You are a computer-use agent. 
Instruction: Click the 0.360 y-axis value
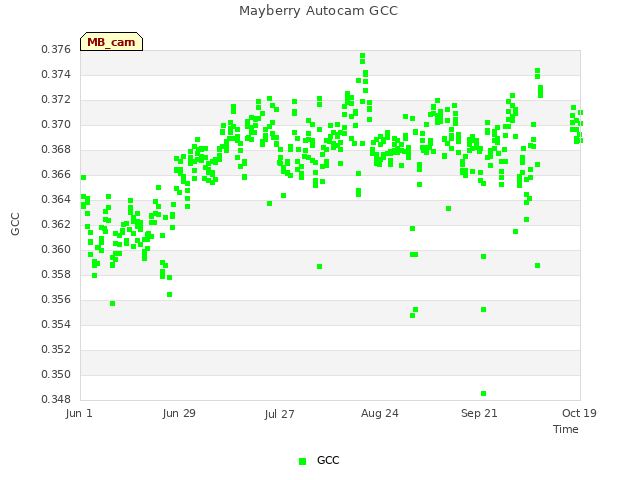56,249
